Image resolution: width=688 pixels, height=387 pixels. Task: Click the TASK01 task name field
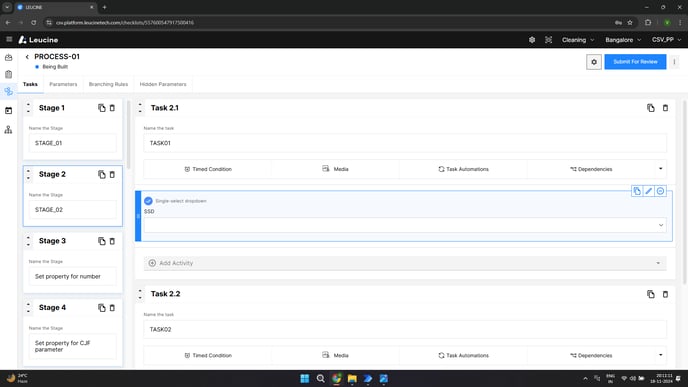405,143
